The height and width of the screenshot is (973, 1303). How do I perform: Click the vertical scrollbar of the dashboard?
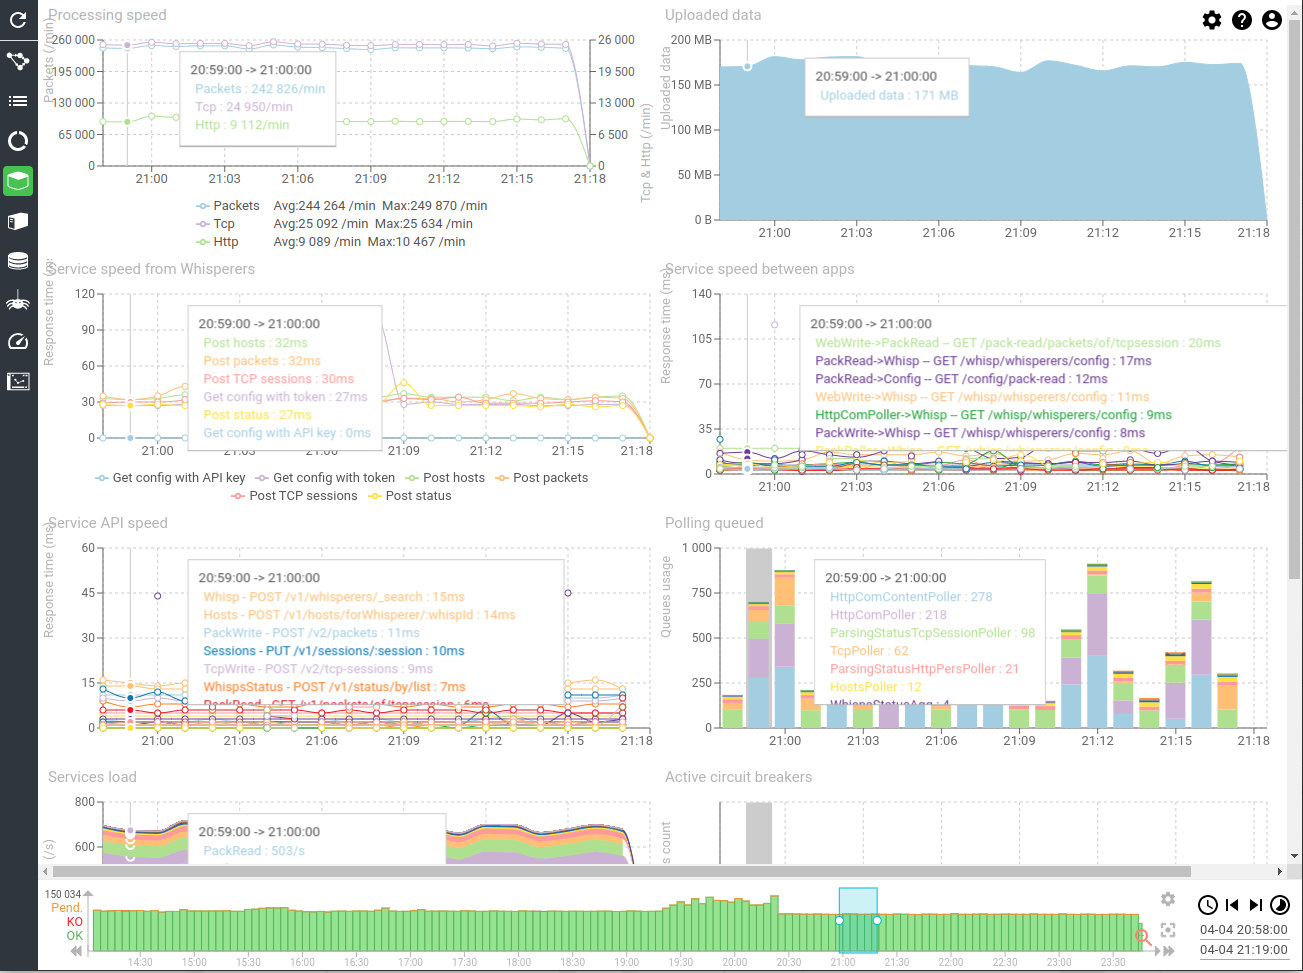(1295, 300)
